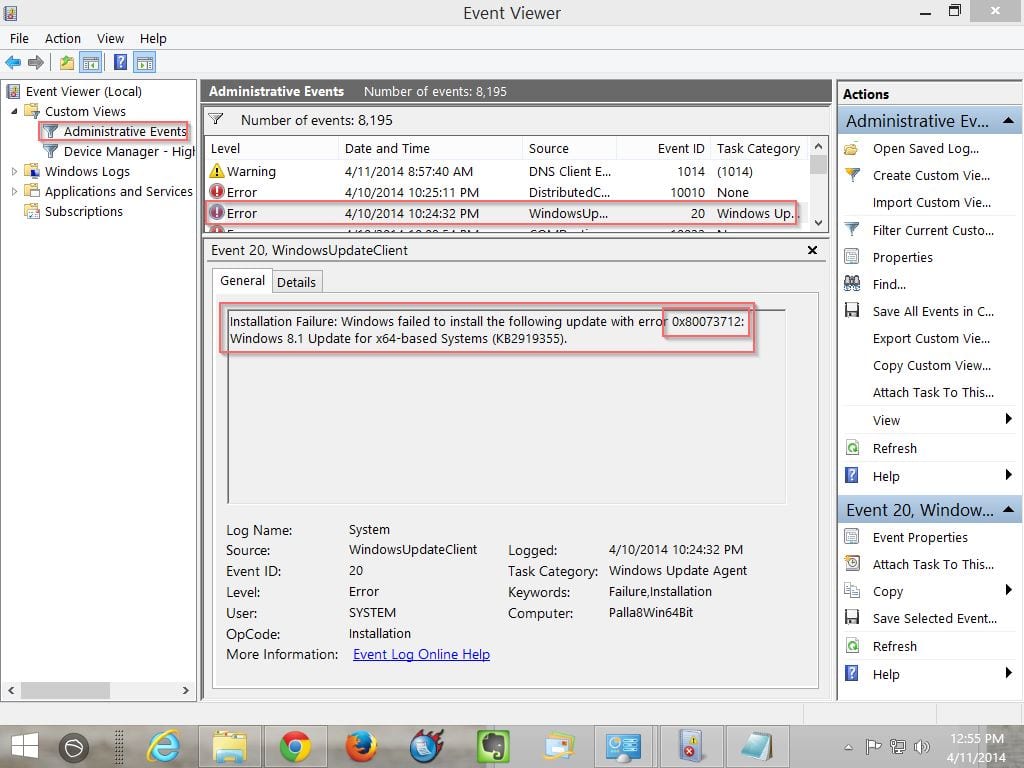Open the Action menu
This screenshot has height=768, width=1024.
[63, 39]
